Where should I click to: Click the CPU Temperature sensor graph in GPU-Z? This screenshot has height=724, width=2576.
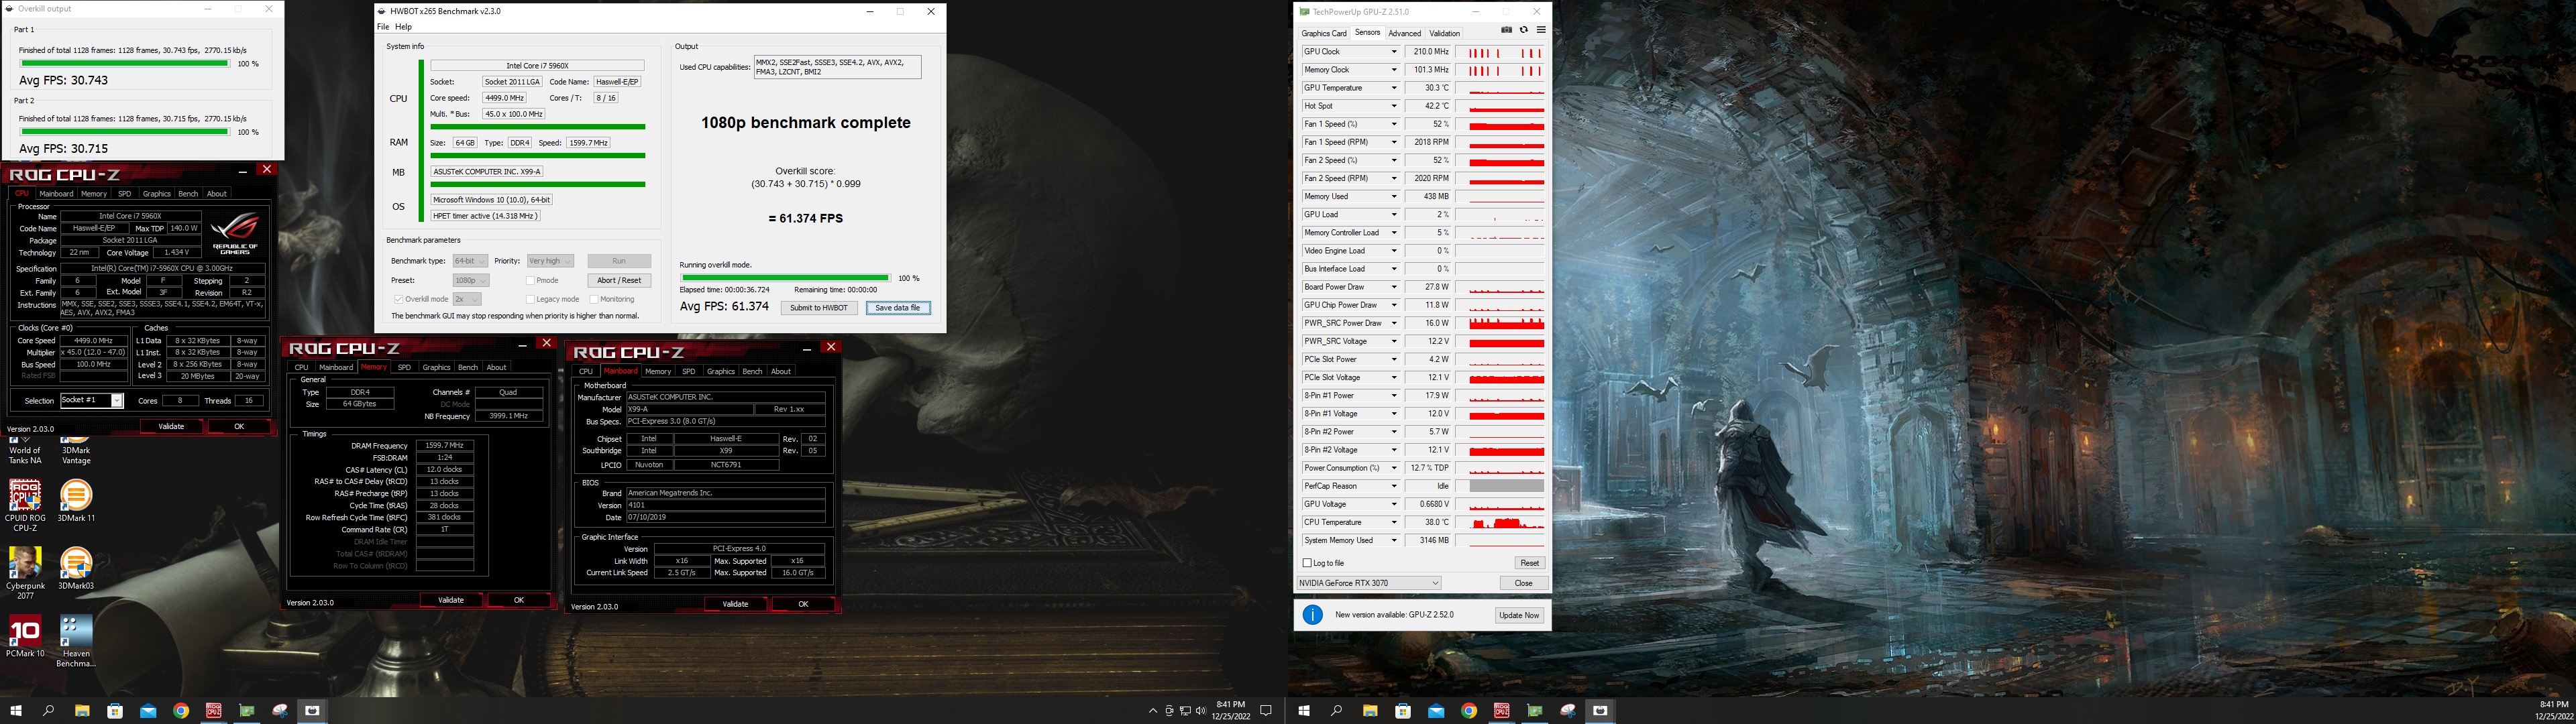1501,522
